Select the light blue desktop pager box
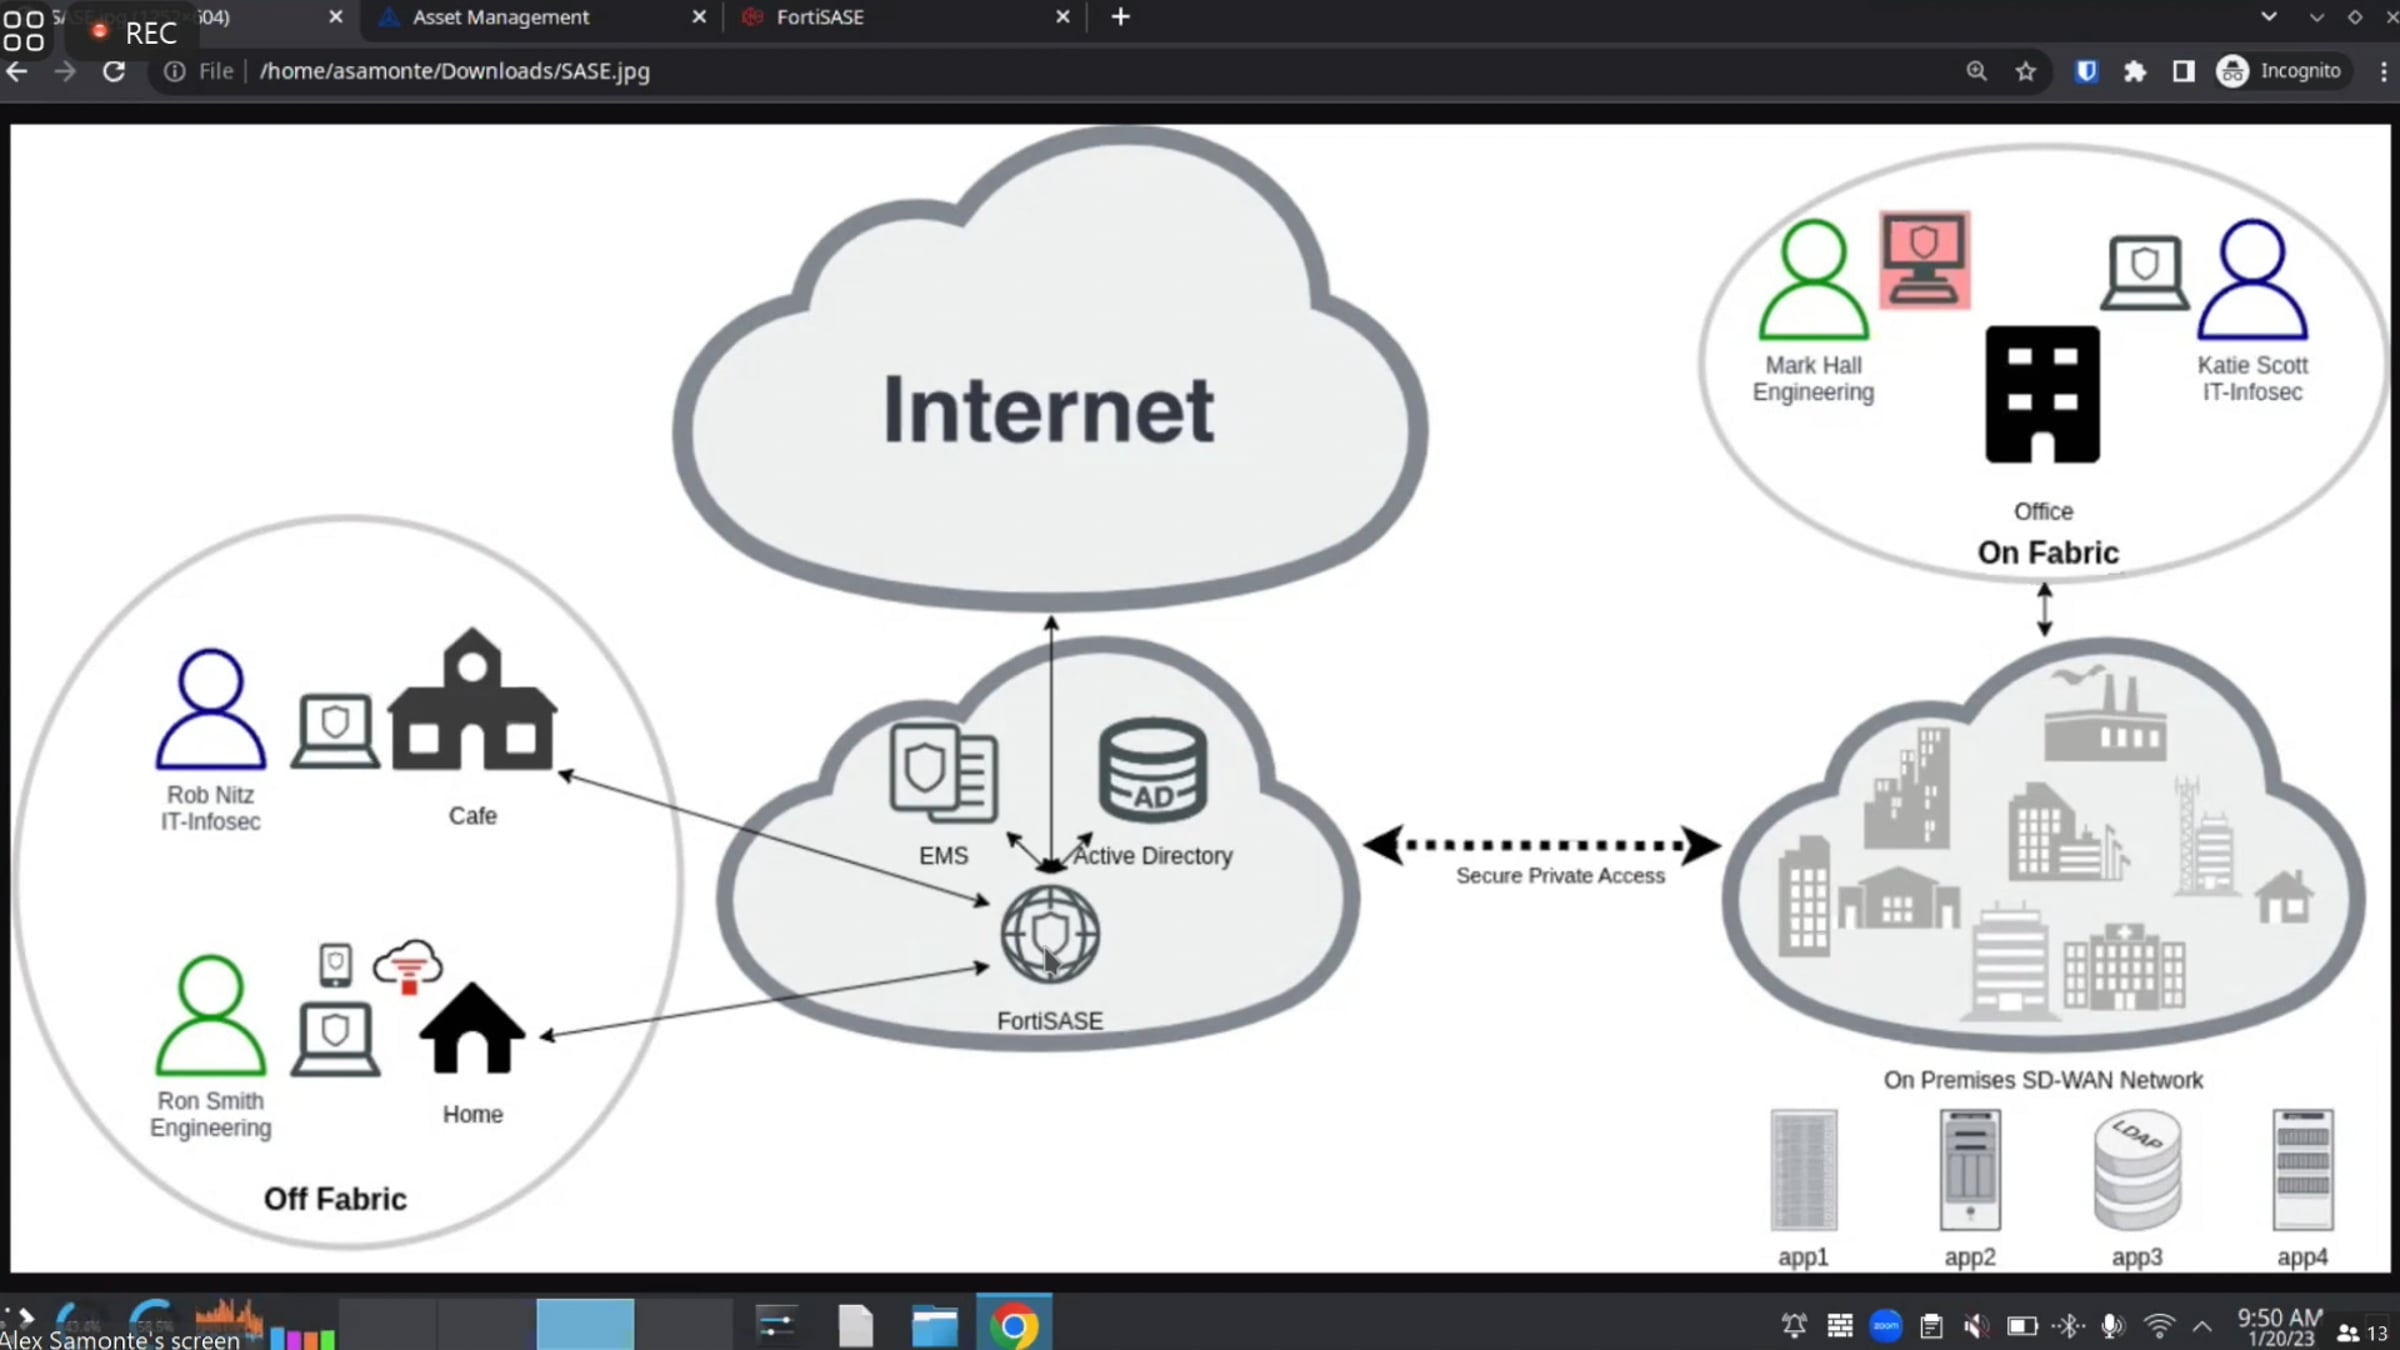Image resolution: width=2400 pixels, height=1350 pixels. click(x=585, y=1323)
